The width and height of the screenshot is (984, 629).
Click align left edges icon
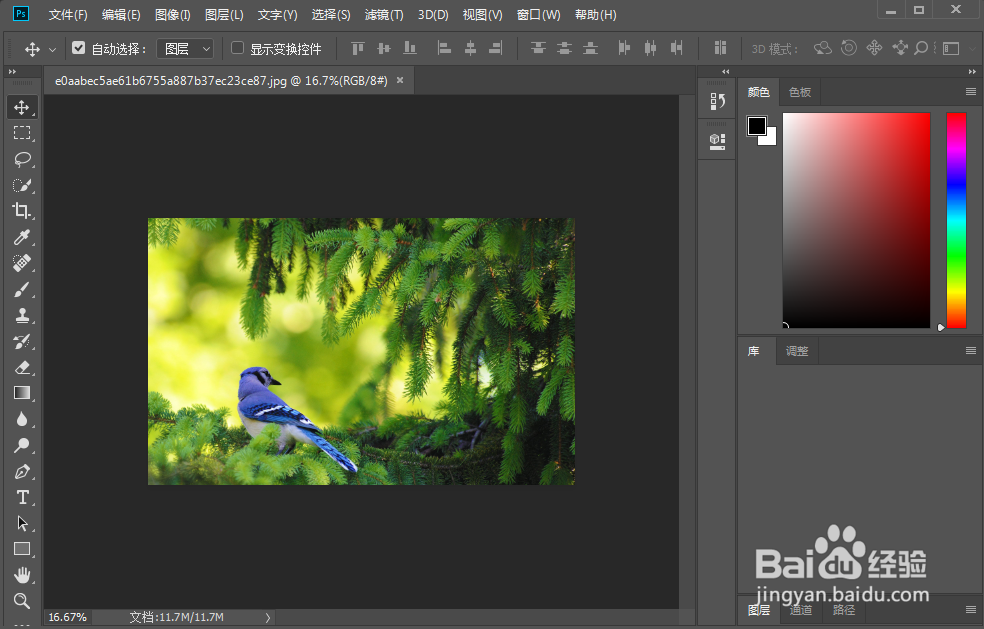click(444, 48)
